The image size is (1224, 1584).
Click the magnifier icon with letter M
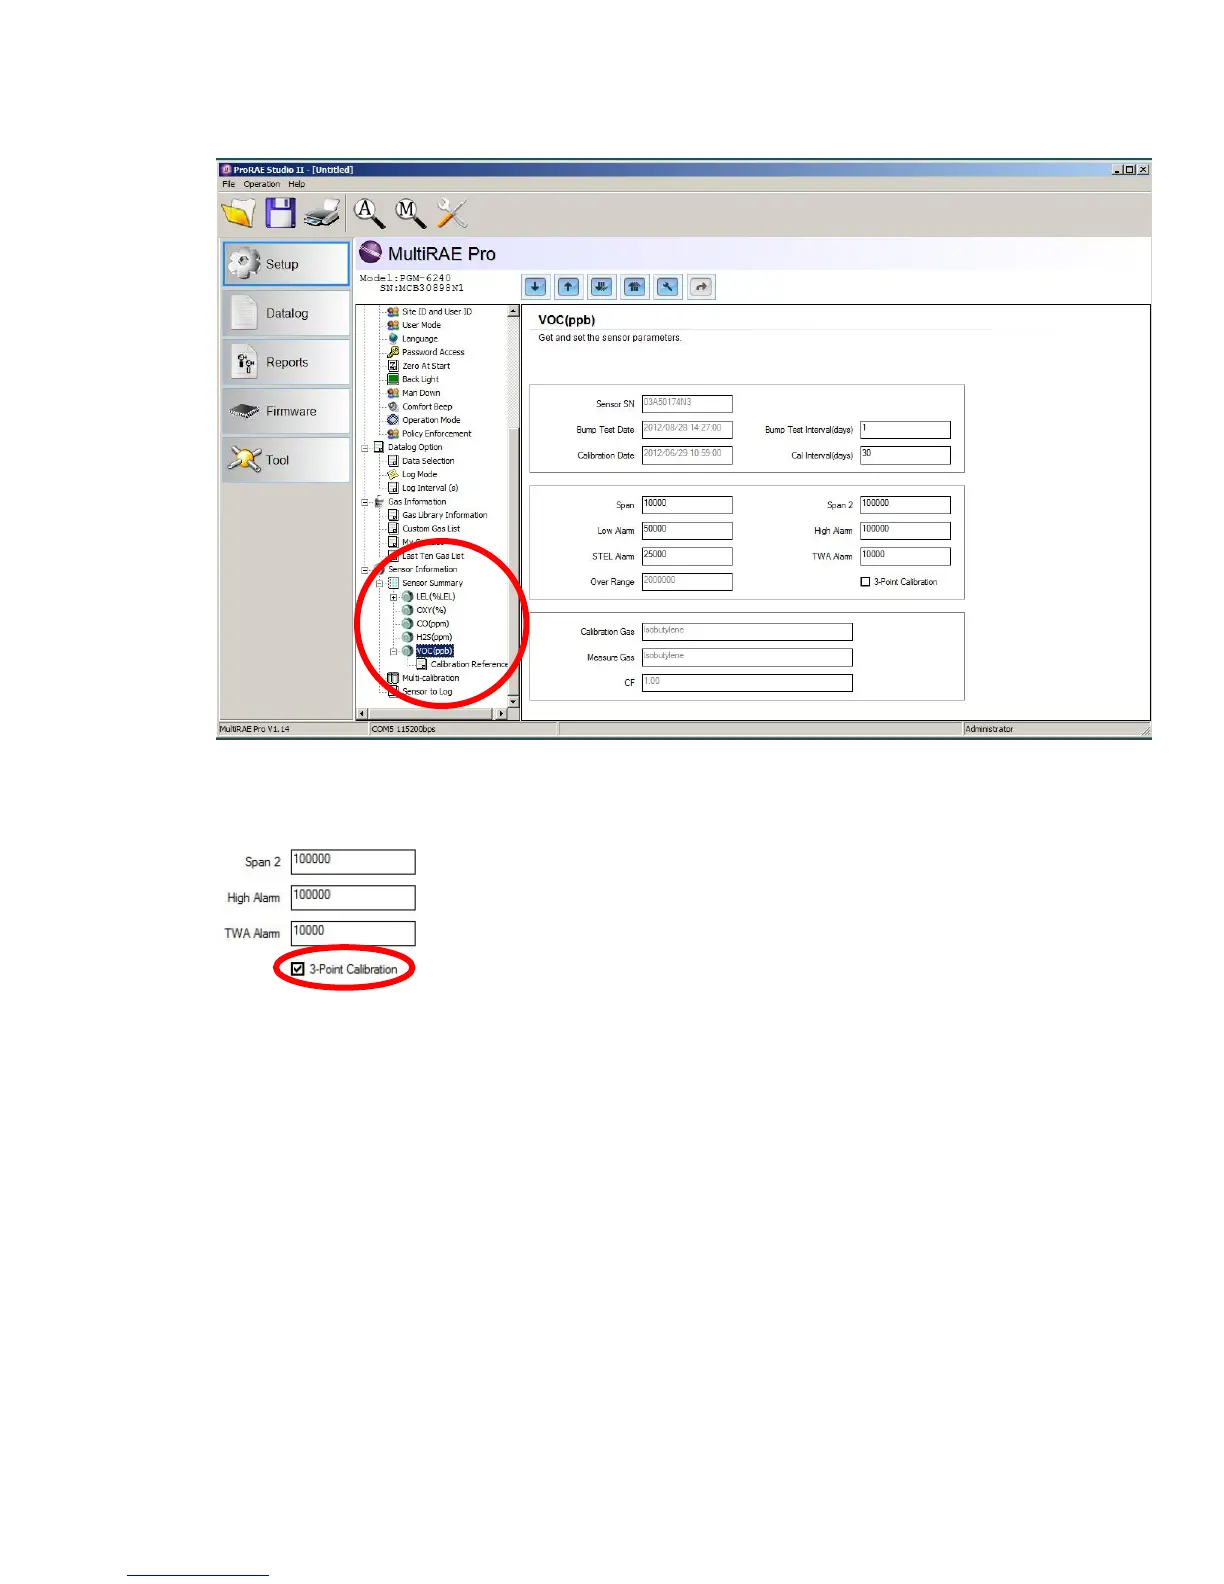[x=410, y=213]
